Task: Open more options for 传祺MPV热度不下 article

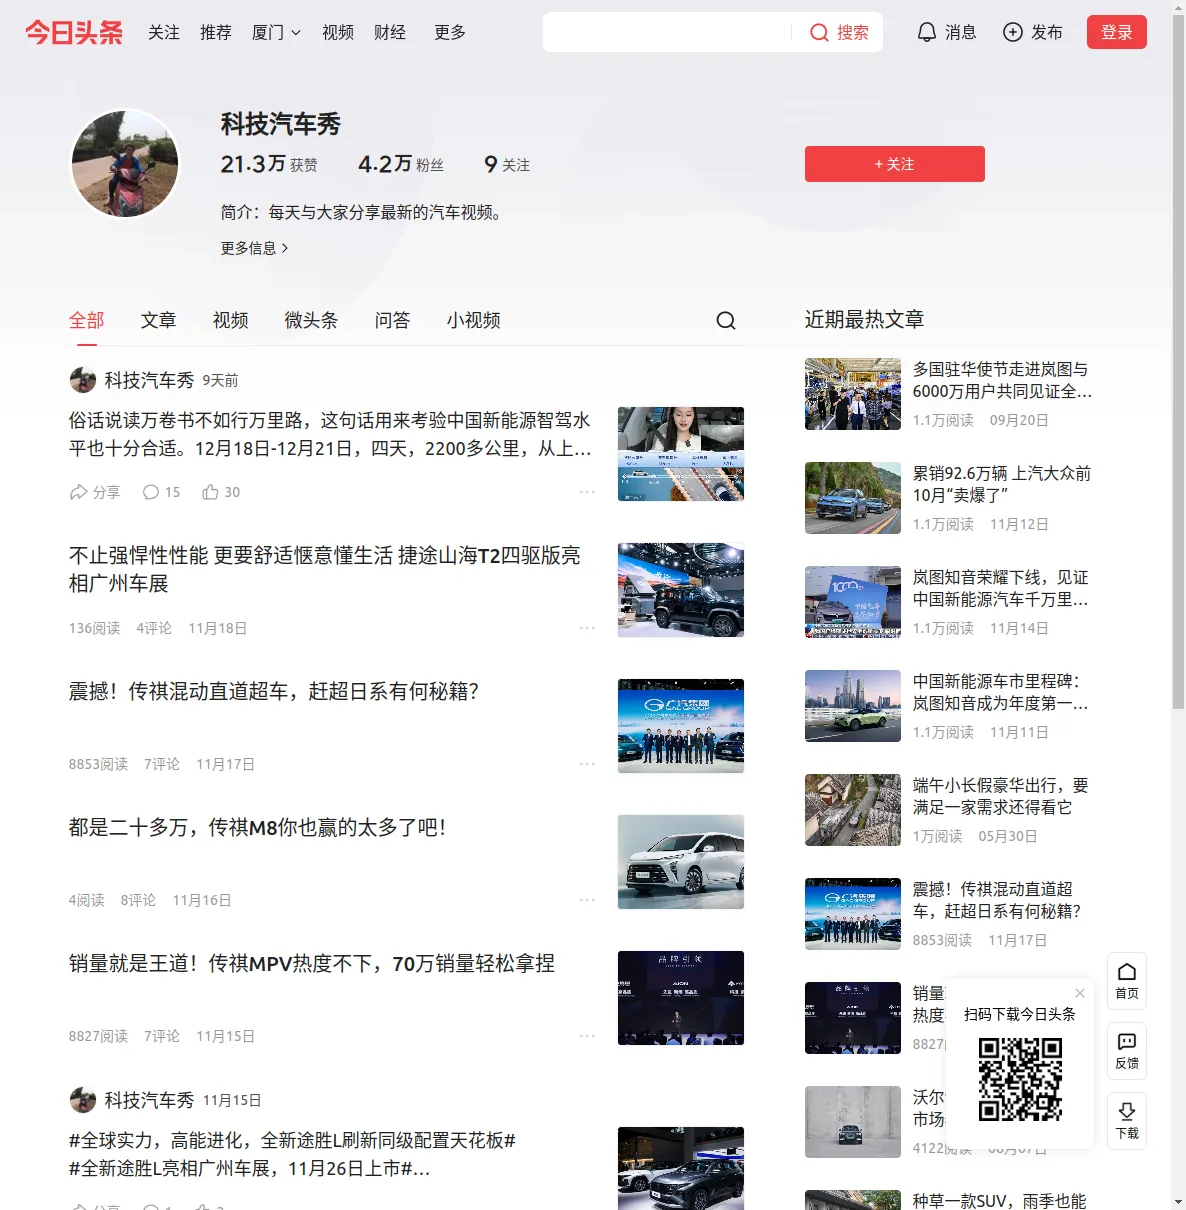Action: coord(587,1036)
